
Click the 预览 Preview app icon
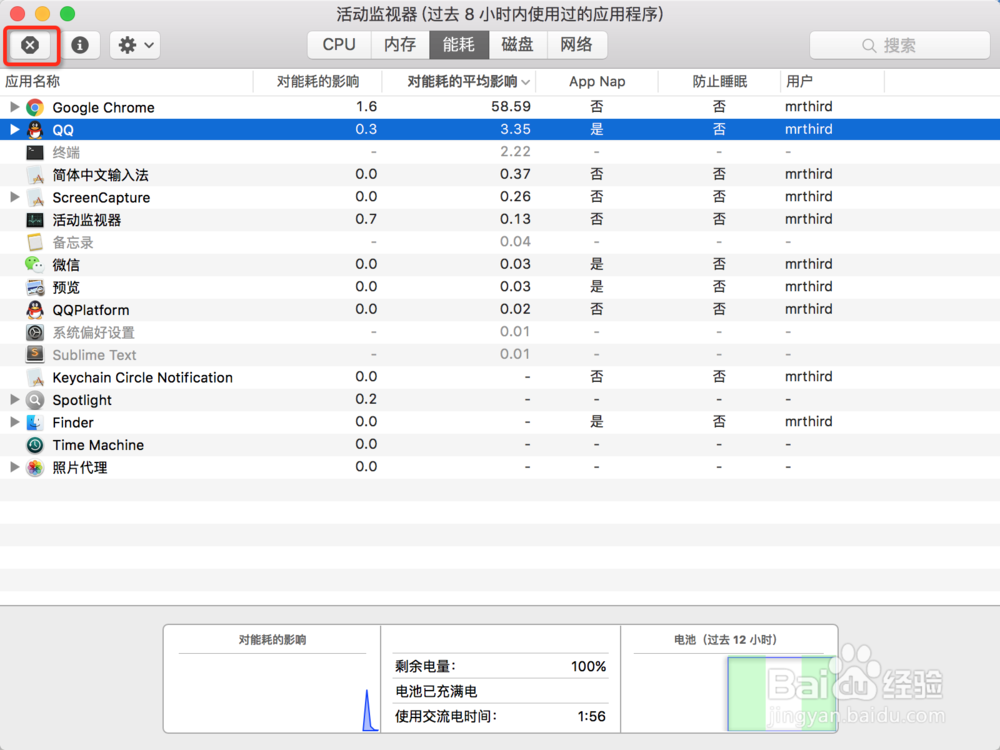[34, 287]
